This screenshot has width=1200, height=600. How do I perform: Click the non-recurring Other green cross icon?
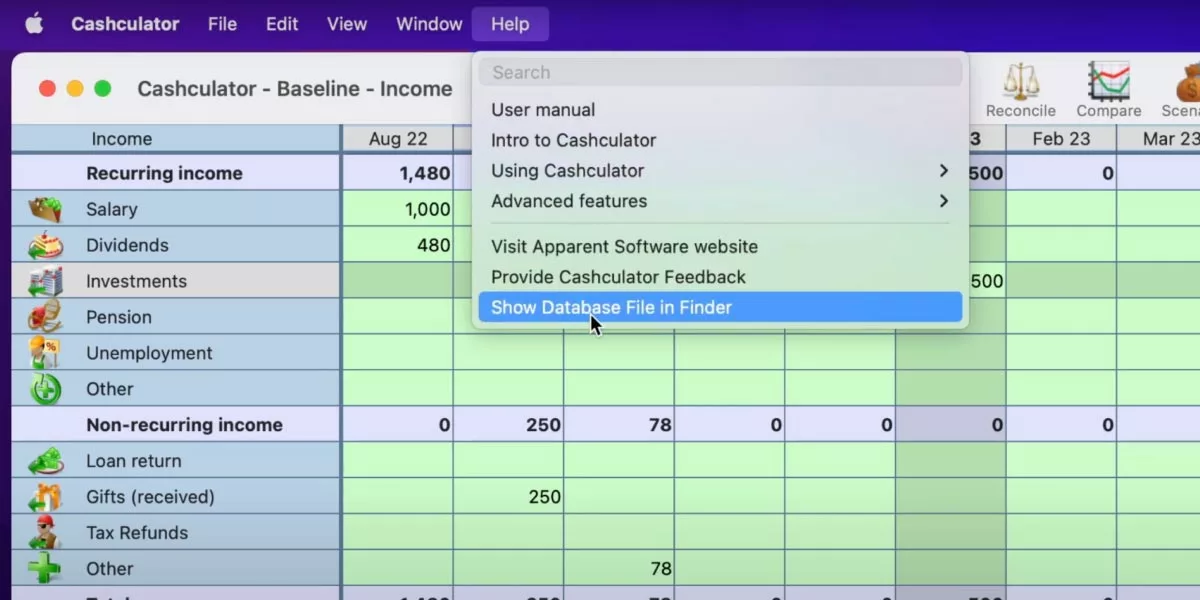point(45,569)
